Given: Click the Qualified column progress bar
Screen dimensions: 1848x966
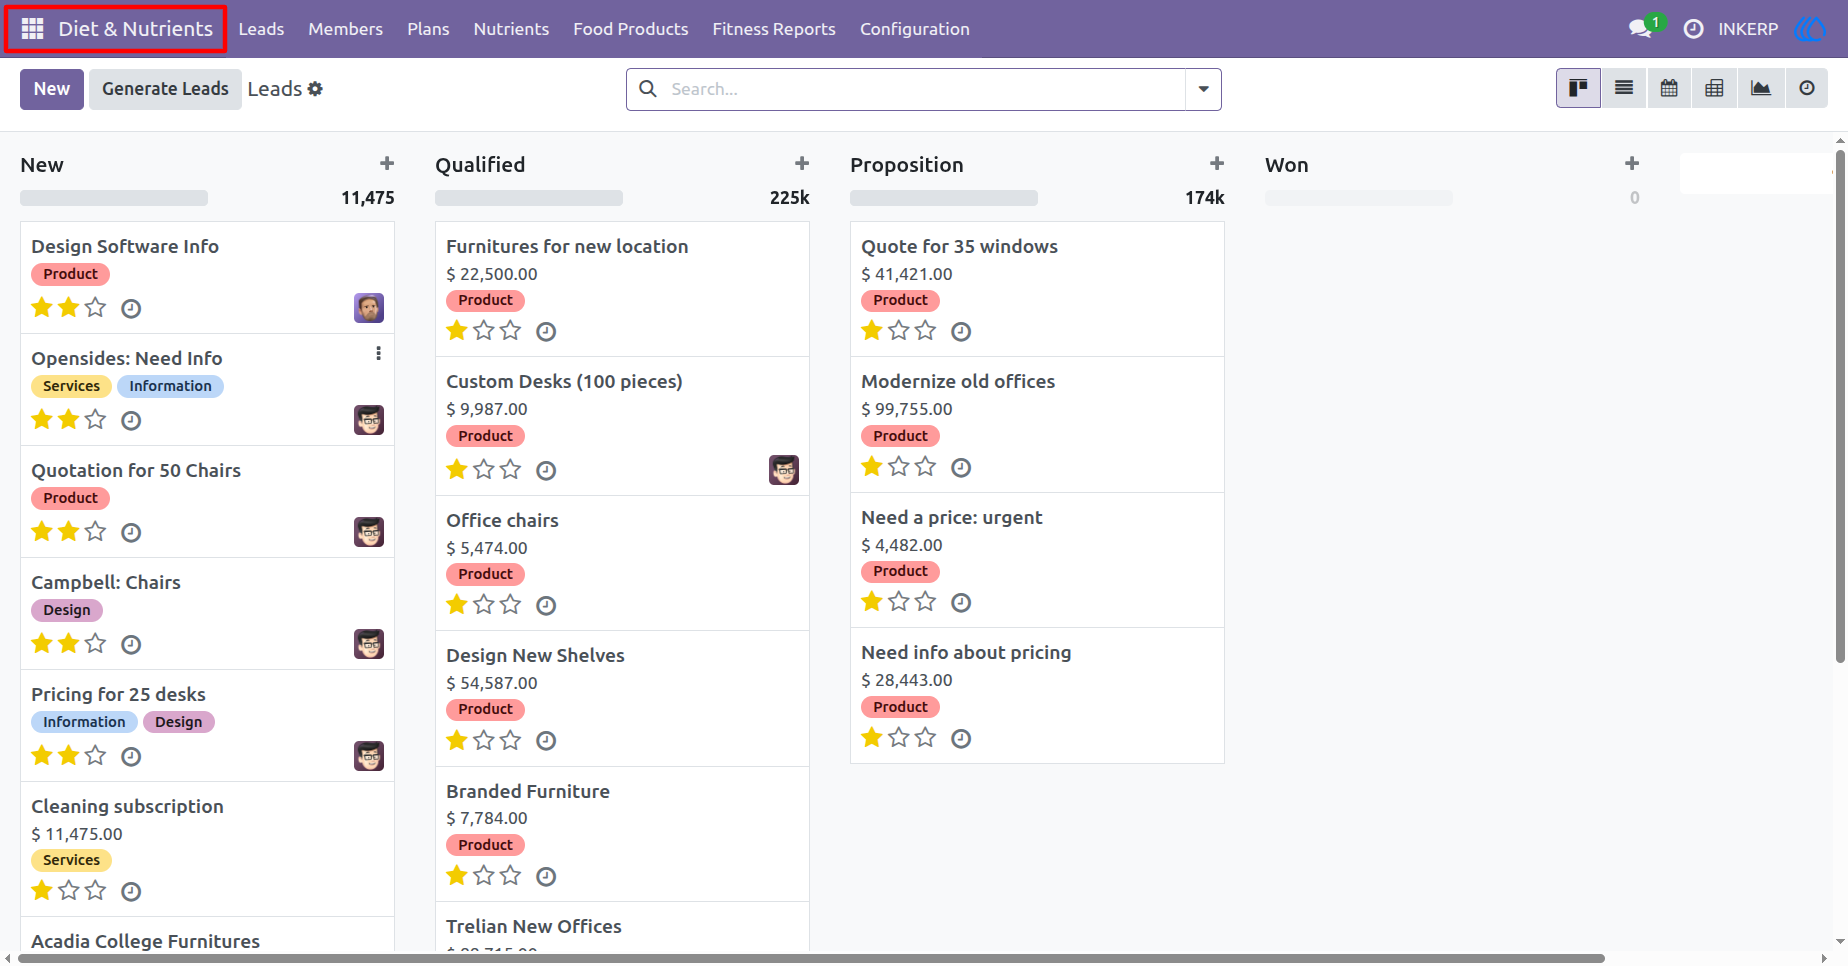Looking at the screenshot, I should [x=529, y=198].
